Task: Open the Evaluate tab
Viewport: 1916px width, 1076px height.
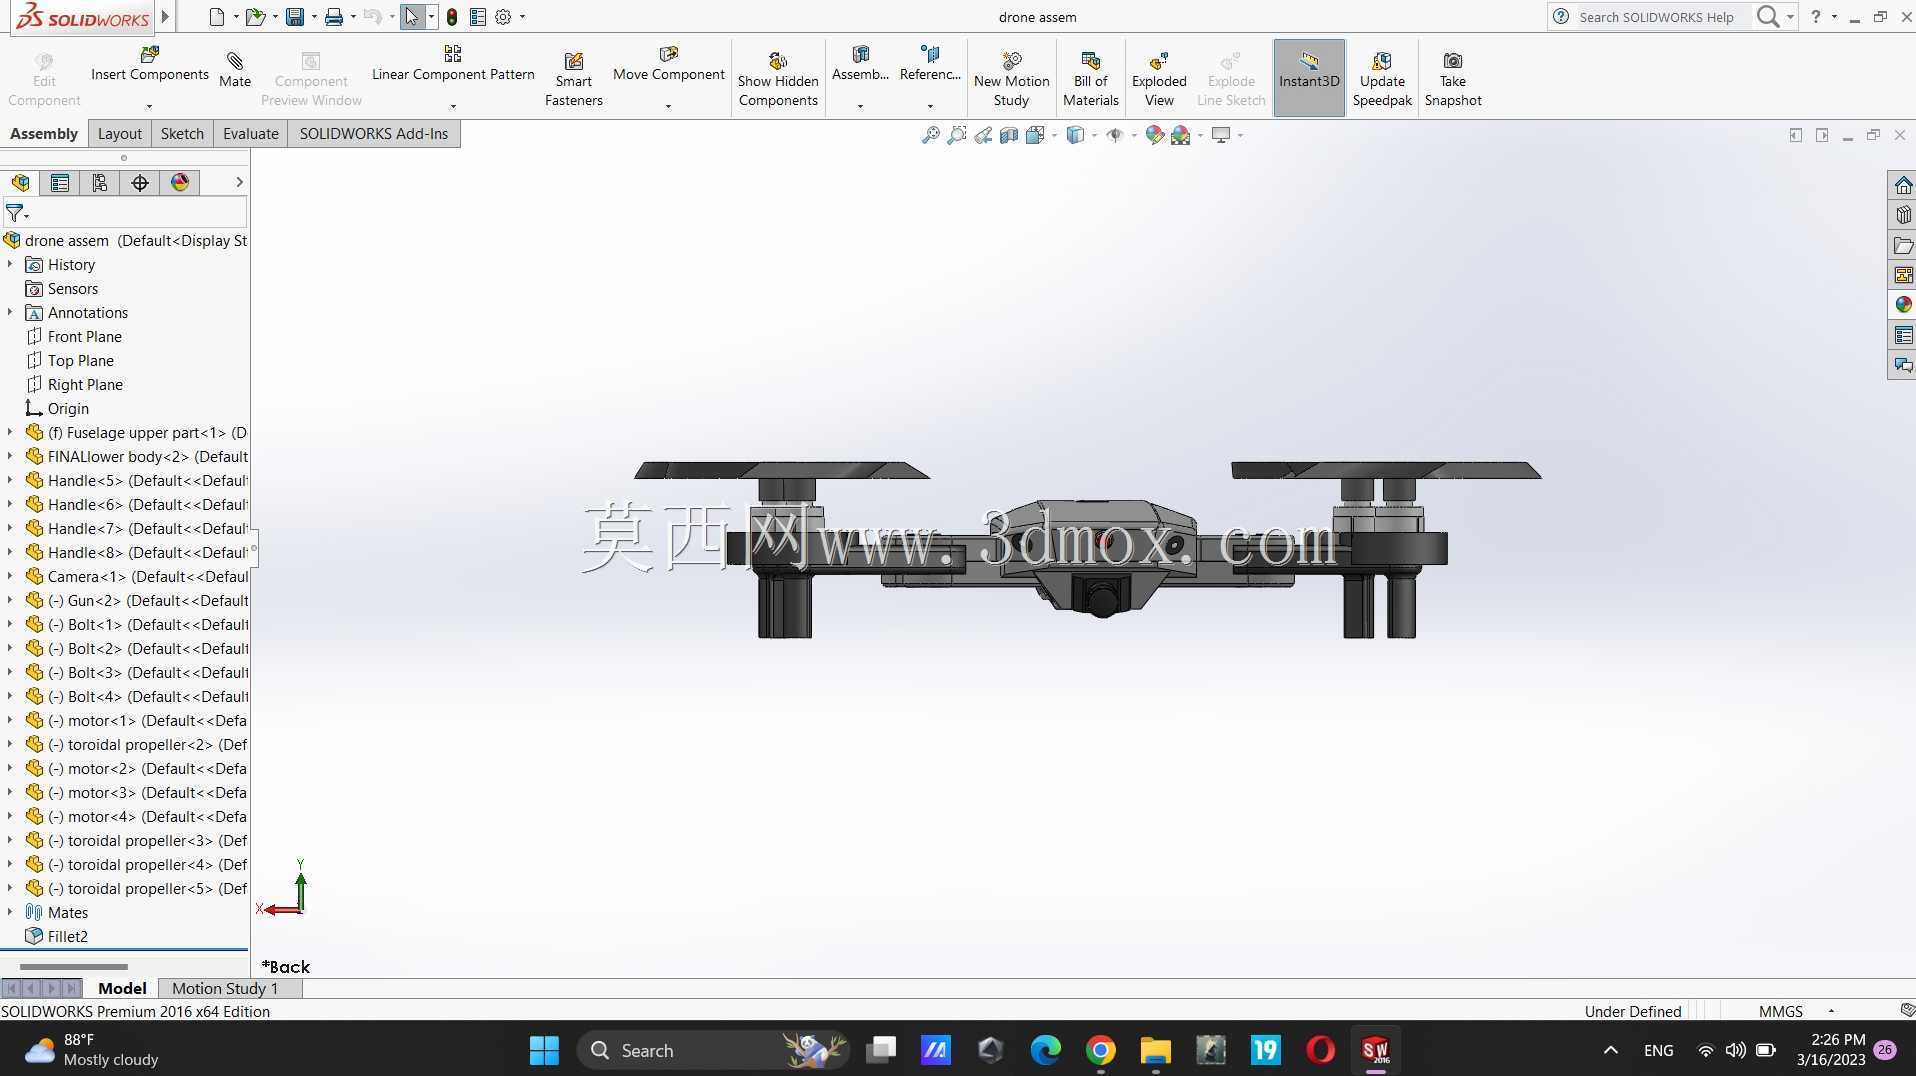Action: coord(251,134)
